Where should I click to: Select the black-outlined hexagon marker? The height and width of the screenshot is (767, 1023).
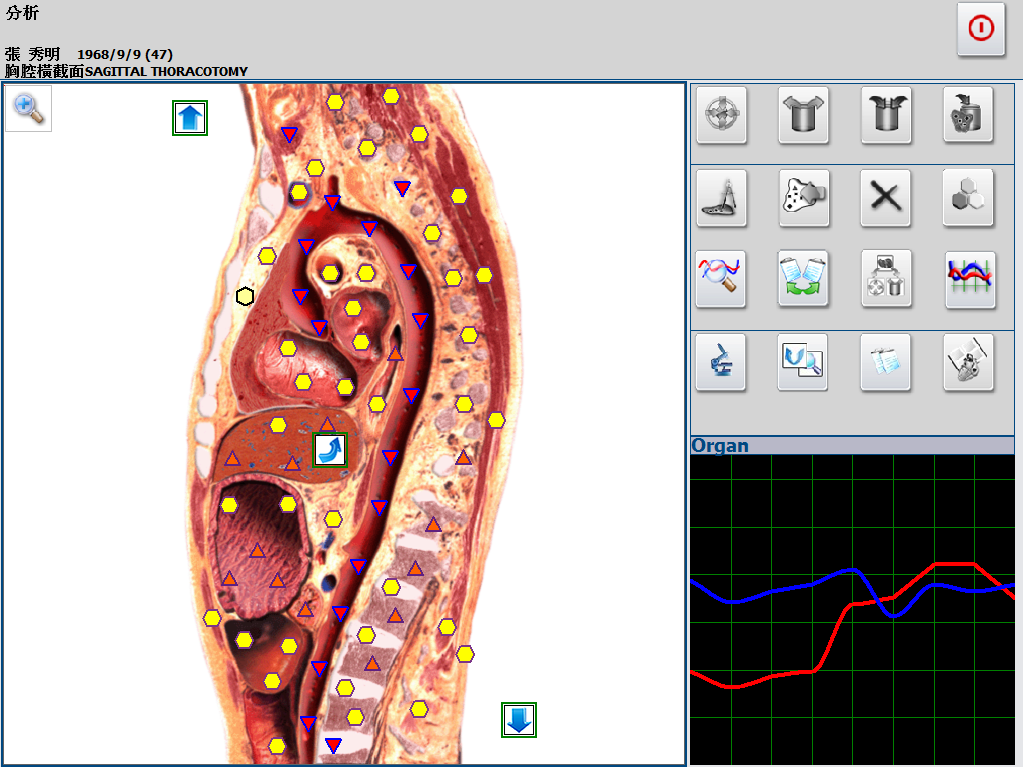click(x=245, y=296)
